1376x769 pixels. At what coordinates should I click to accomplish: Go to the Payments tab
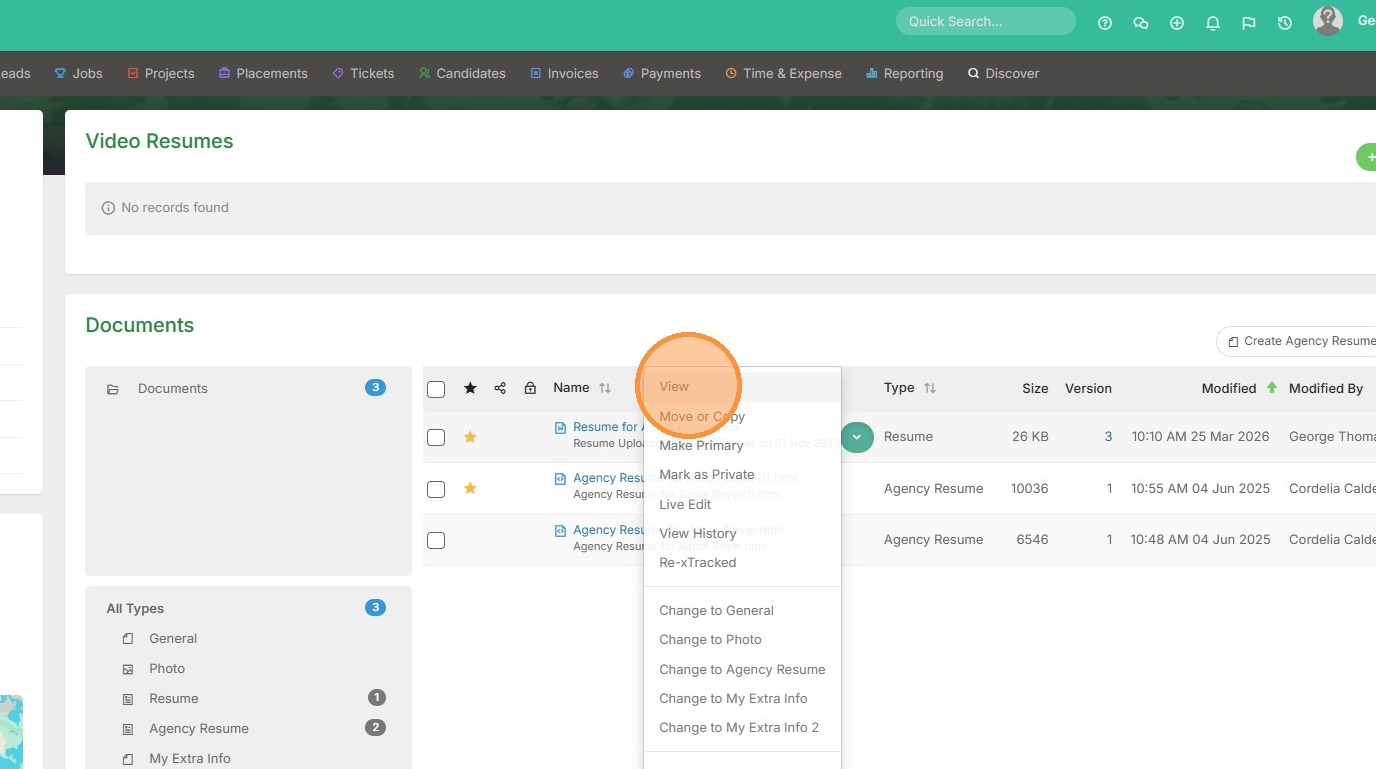[x=662, y=73]
